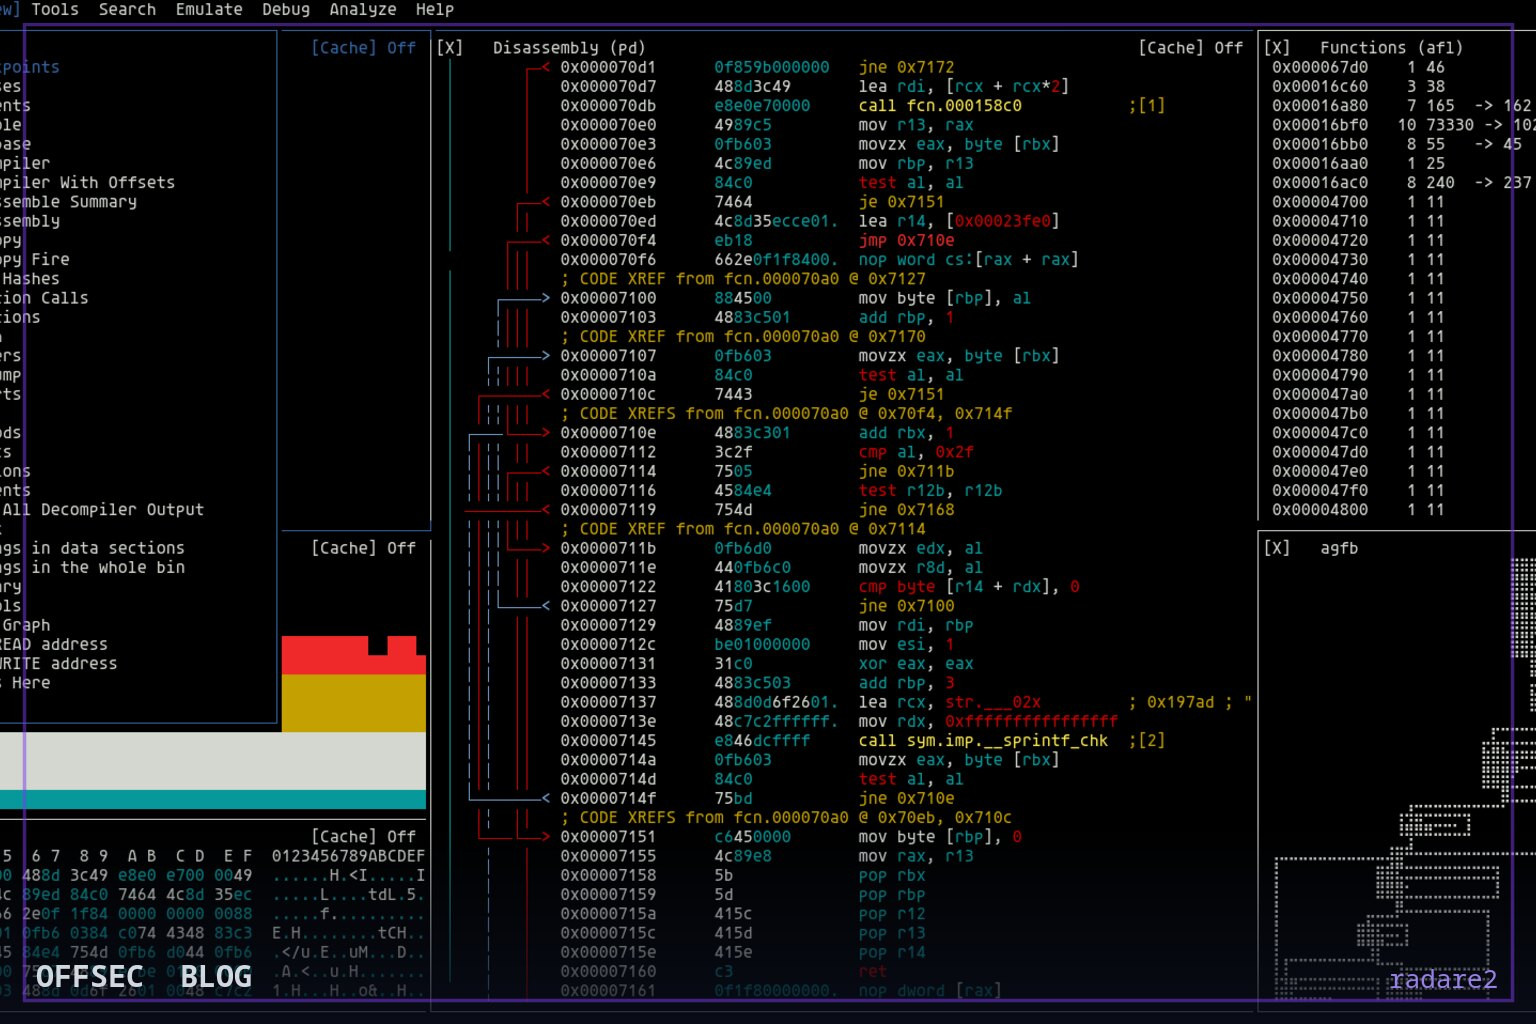Click the 'cmp al, 0x2f' instruction

tap(916, 452)
